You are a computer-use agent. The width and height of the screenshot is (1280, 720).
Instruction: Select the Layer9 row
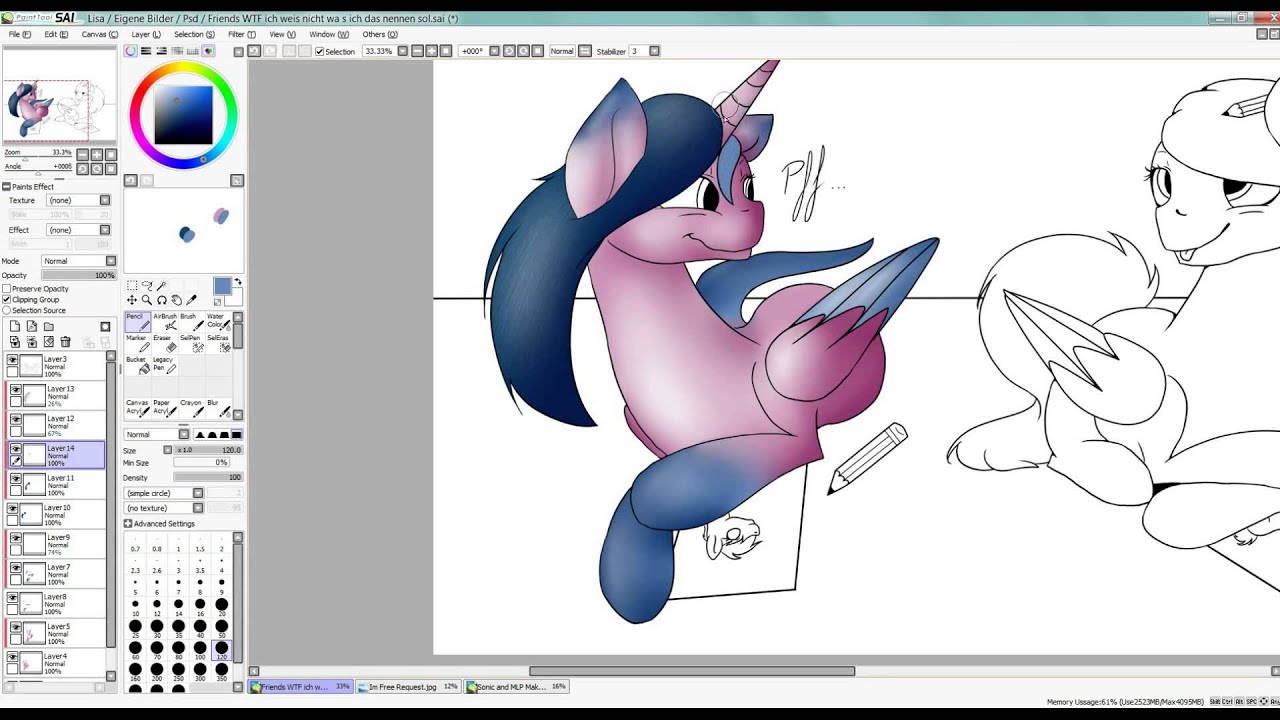click(56, 544)
